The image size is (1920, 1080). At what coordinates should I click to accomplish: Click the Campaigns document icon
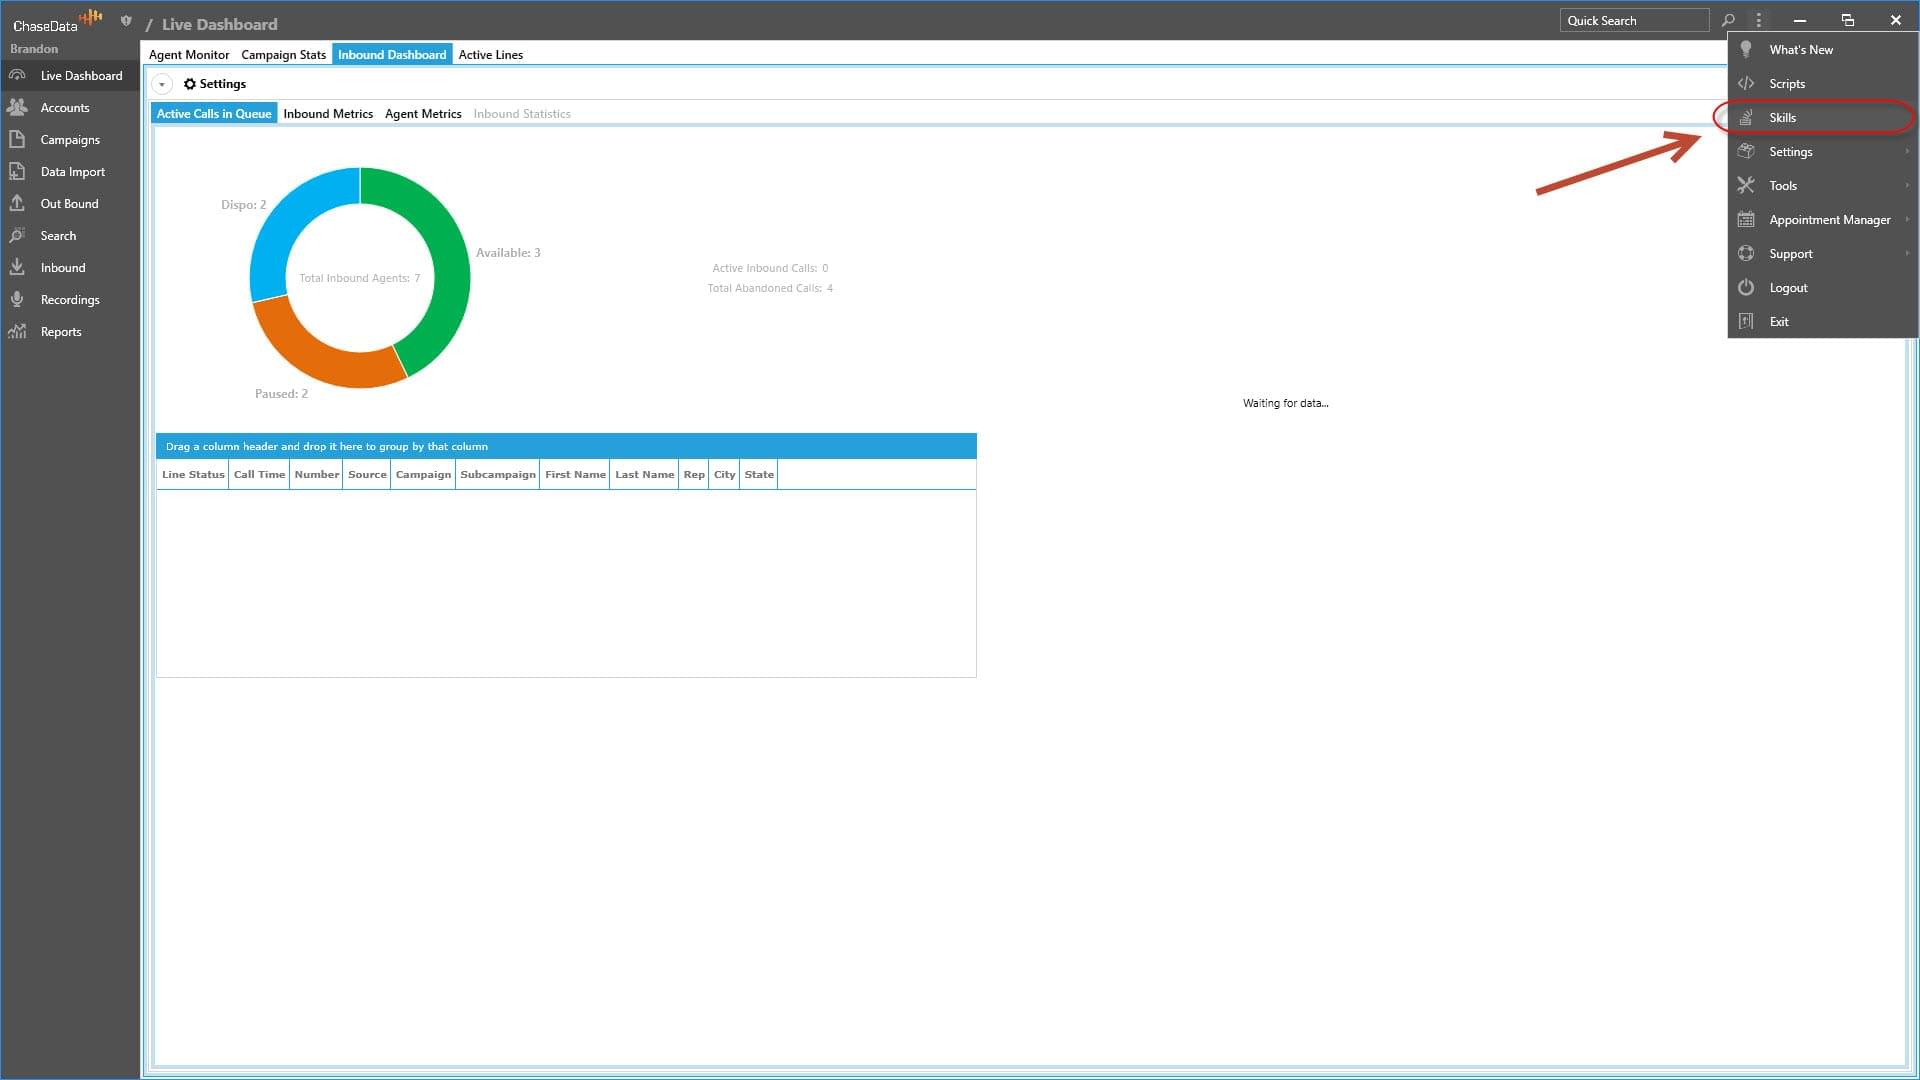[x=17, y=139]
